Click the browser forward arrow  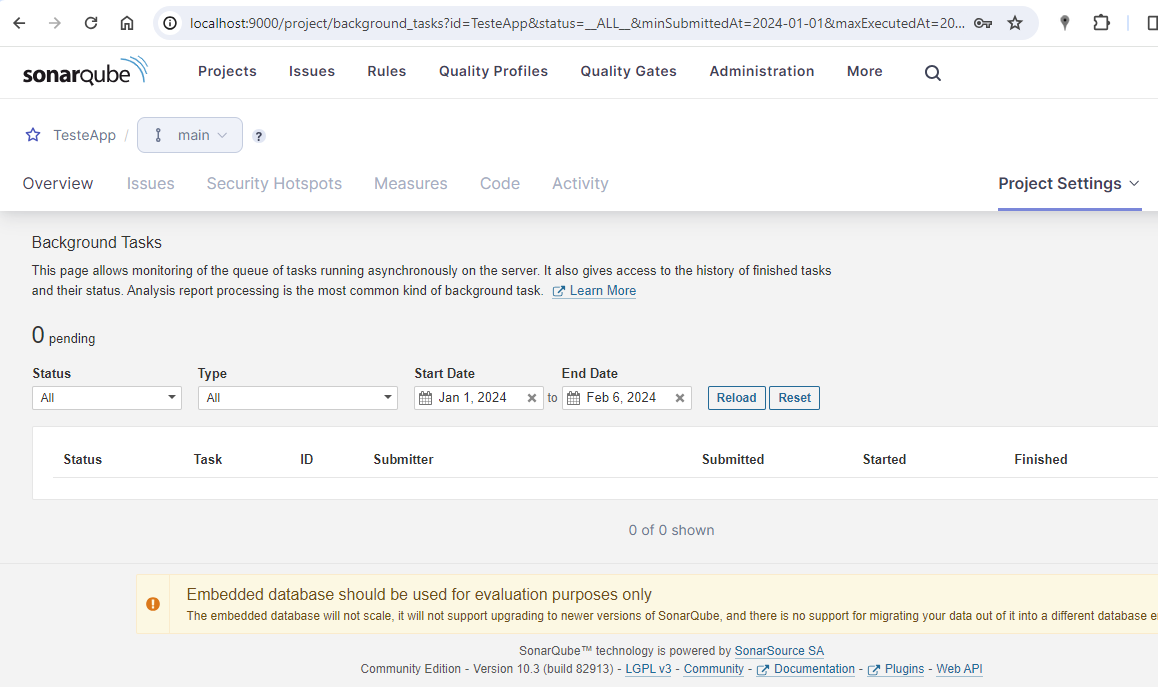tap(55, 23)
